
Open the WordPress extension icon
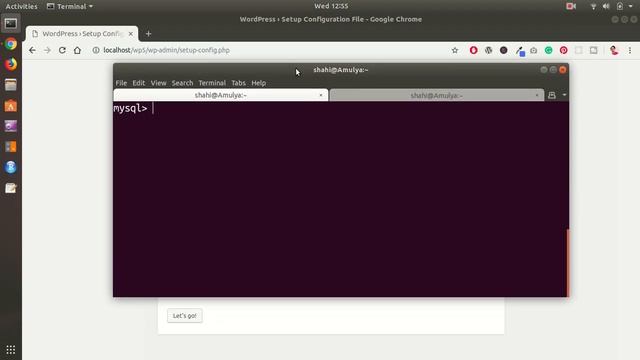tap(488, 50)
